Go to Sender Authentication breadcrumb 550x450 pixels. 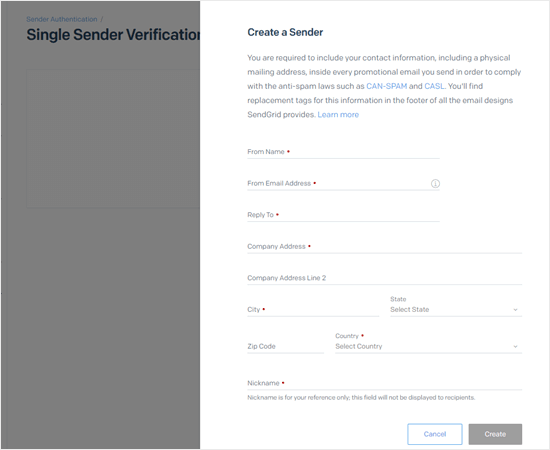[62, 19]
